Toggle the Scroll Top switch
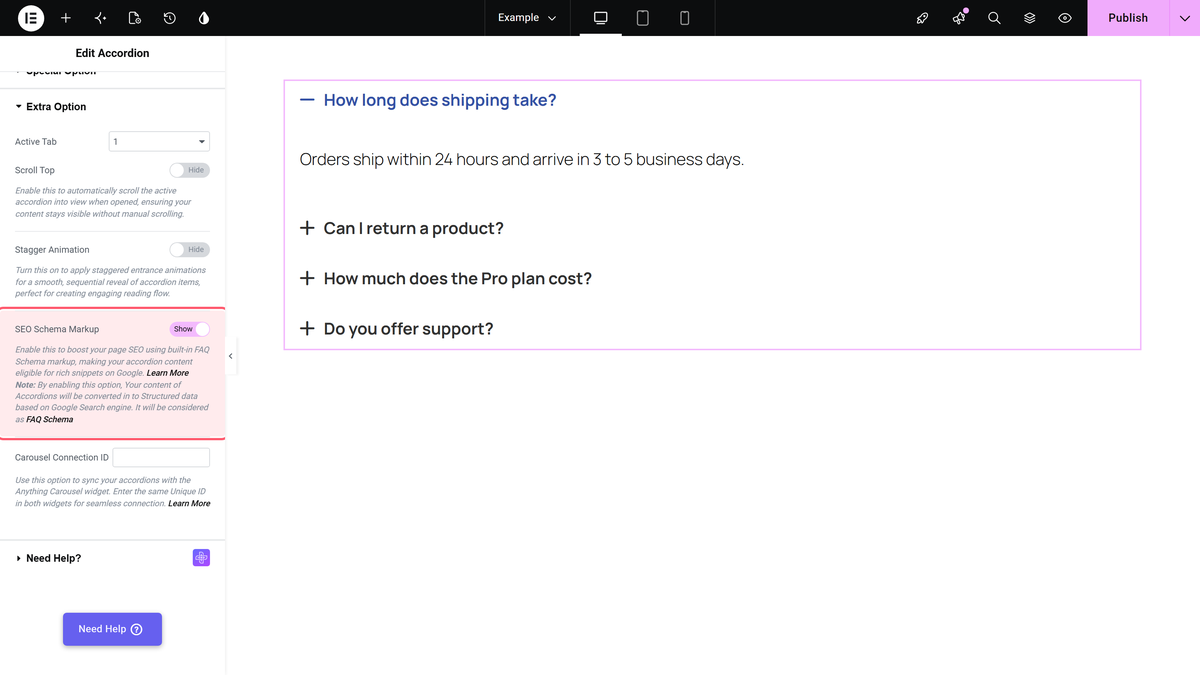 [x=190, y=170]
